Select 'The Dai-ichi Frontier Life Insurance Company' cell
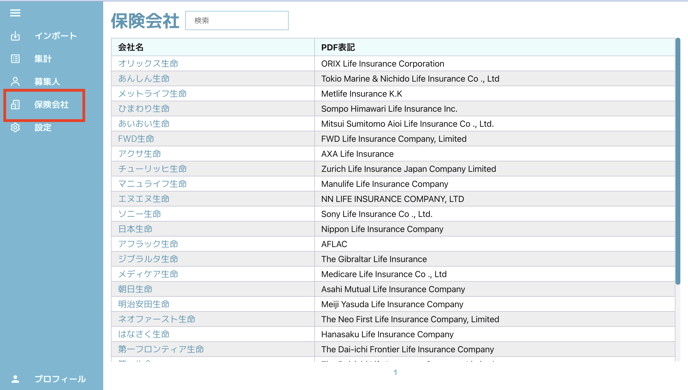 [x=494, y=349]
